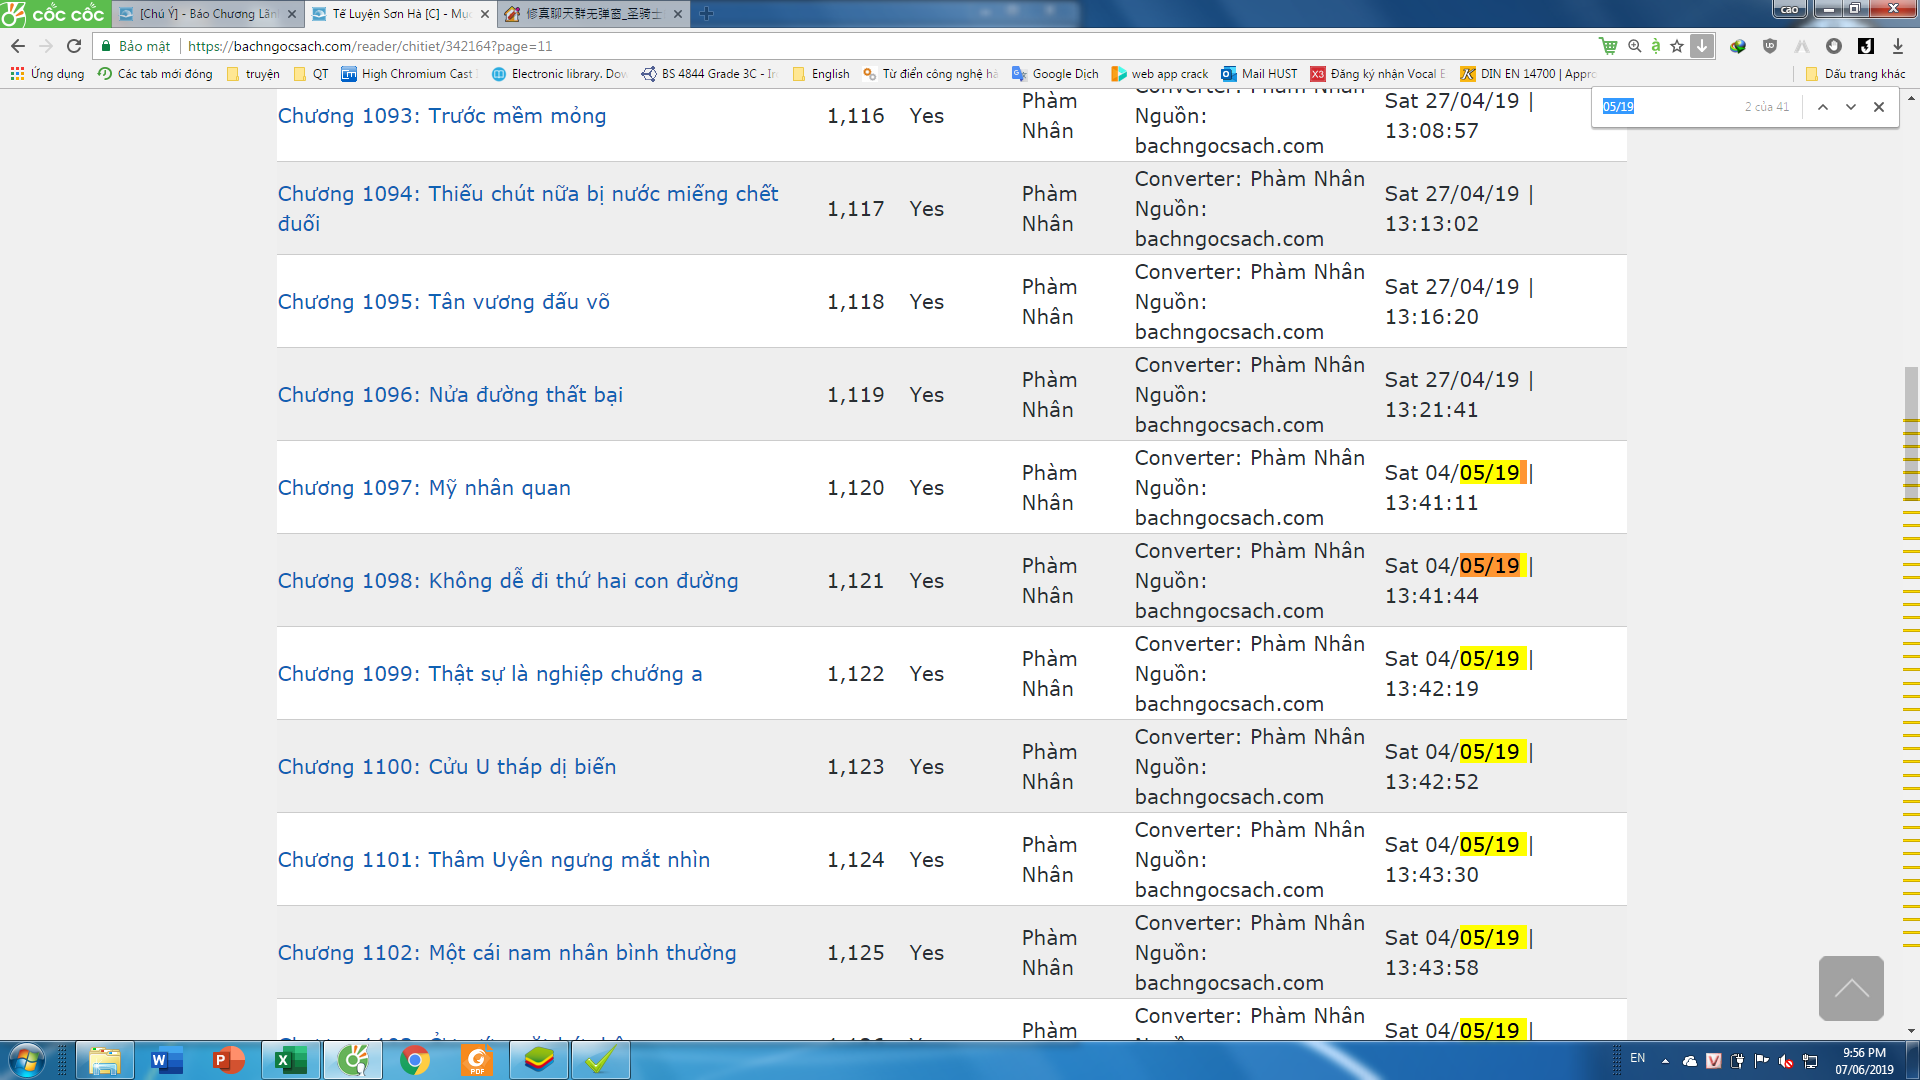1920x1080 pixels.
Task: Open a new browser tab
Action: click(x=707, y=14)
